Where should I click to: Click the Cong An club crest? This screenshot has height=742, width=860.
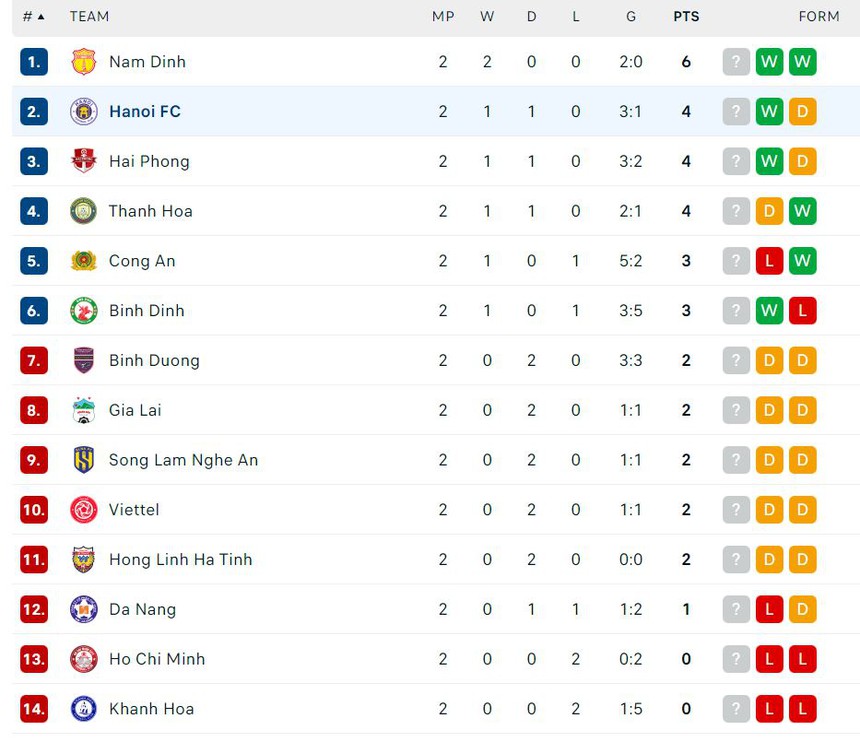point(85,261)
